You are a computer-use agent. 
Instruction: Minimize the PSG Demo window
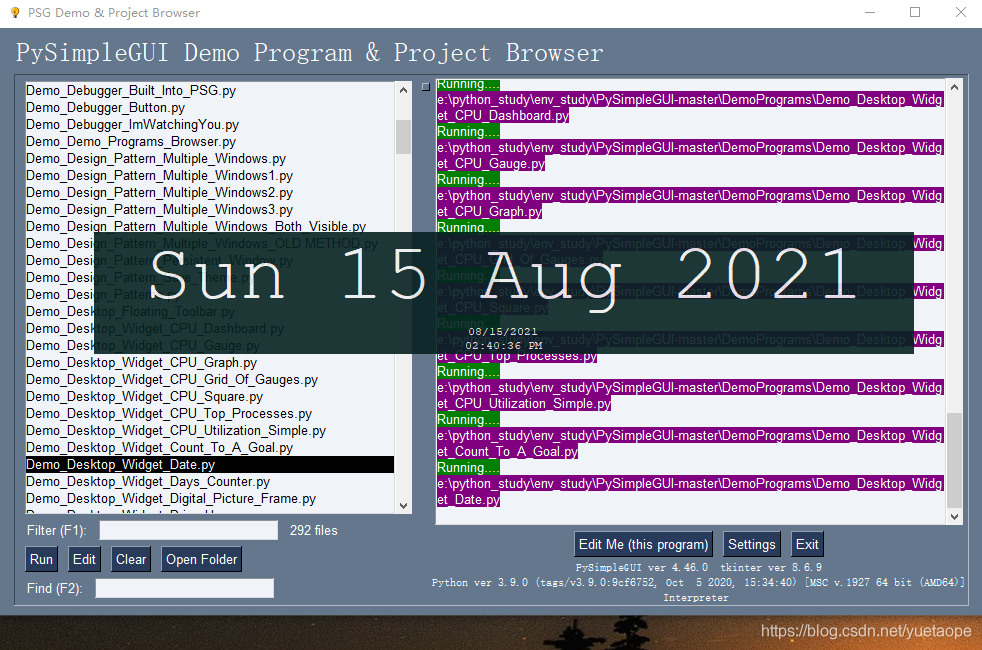click(870, 13)
